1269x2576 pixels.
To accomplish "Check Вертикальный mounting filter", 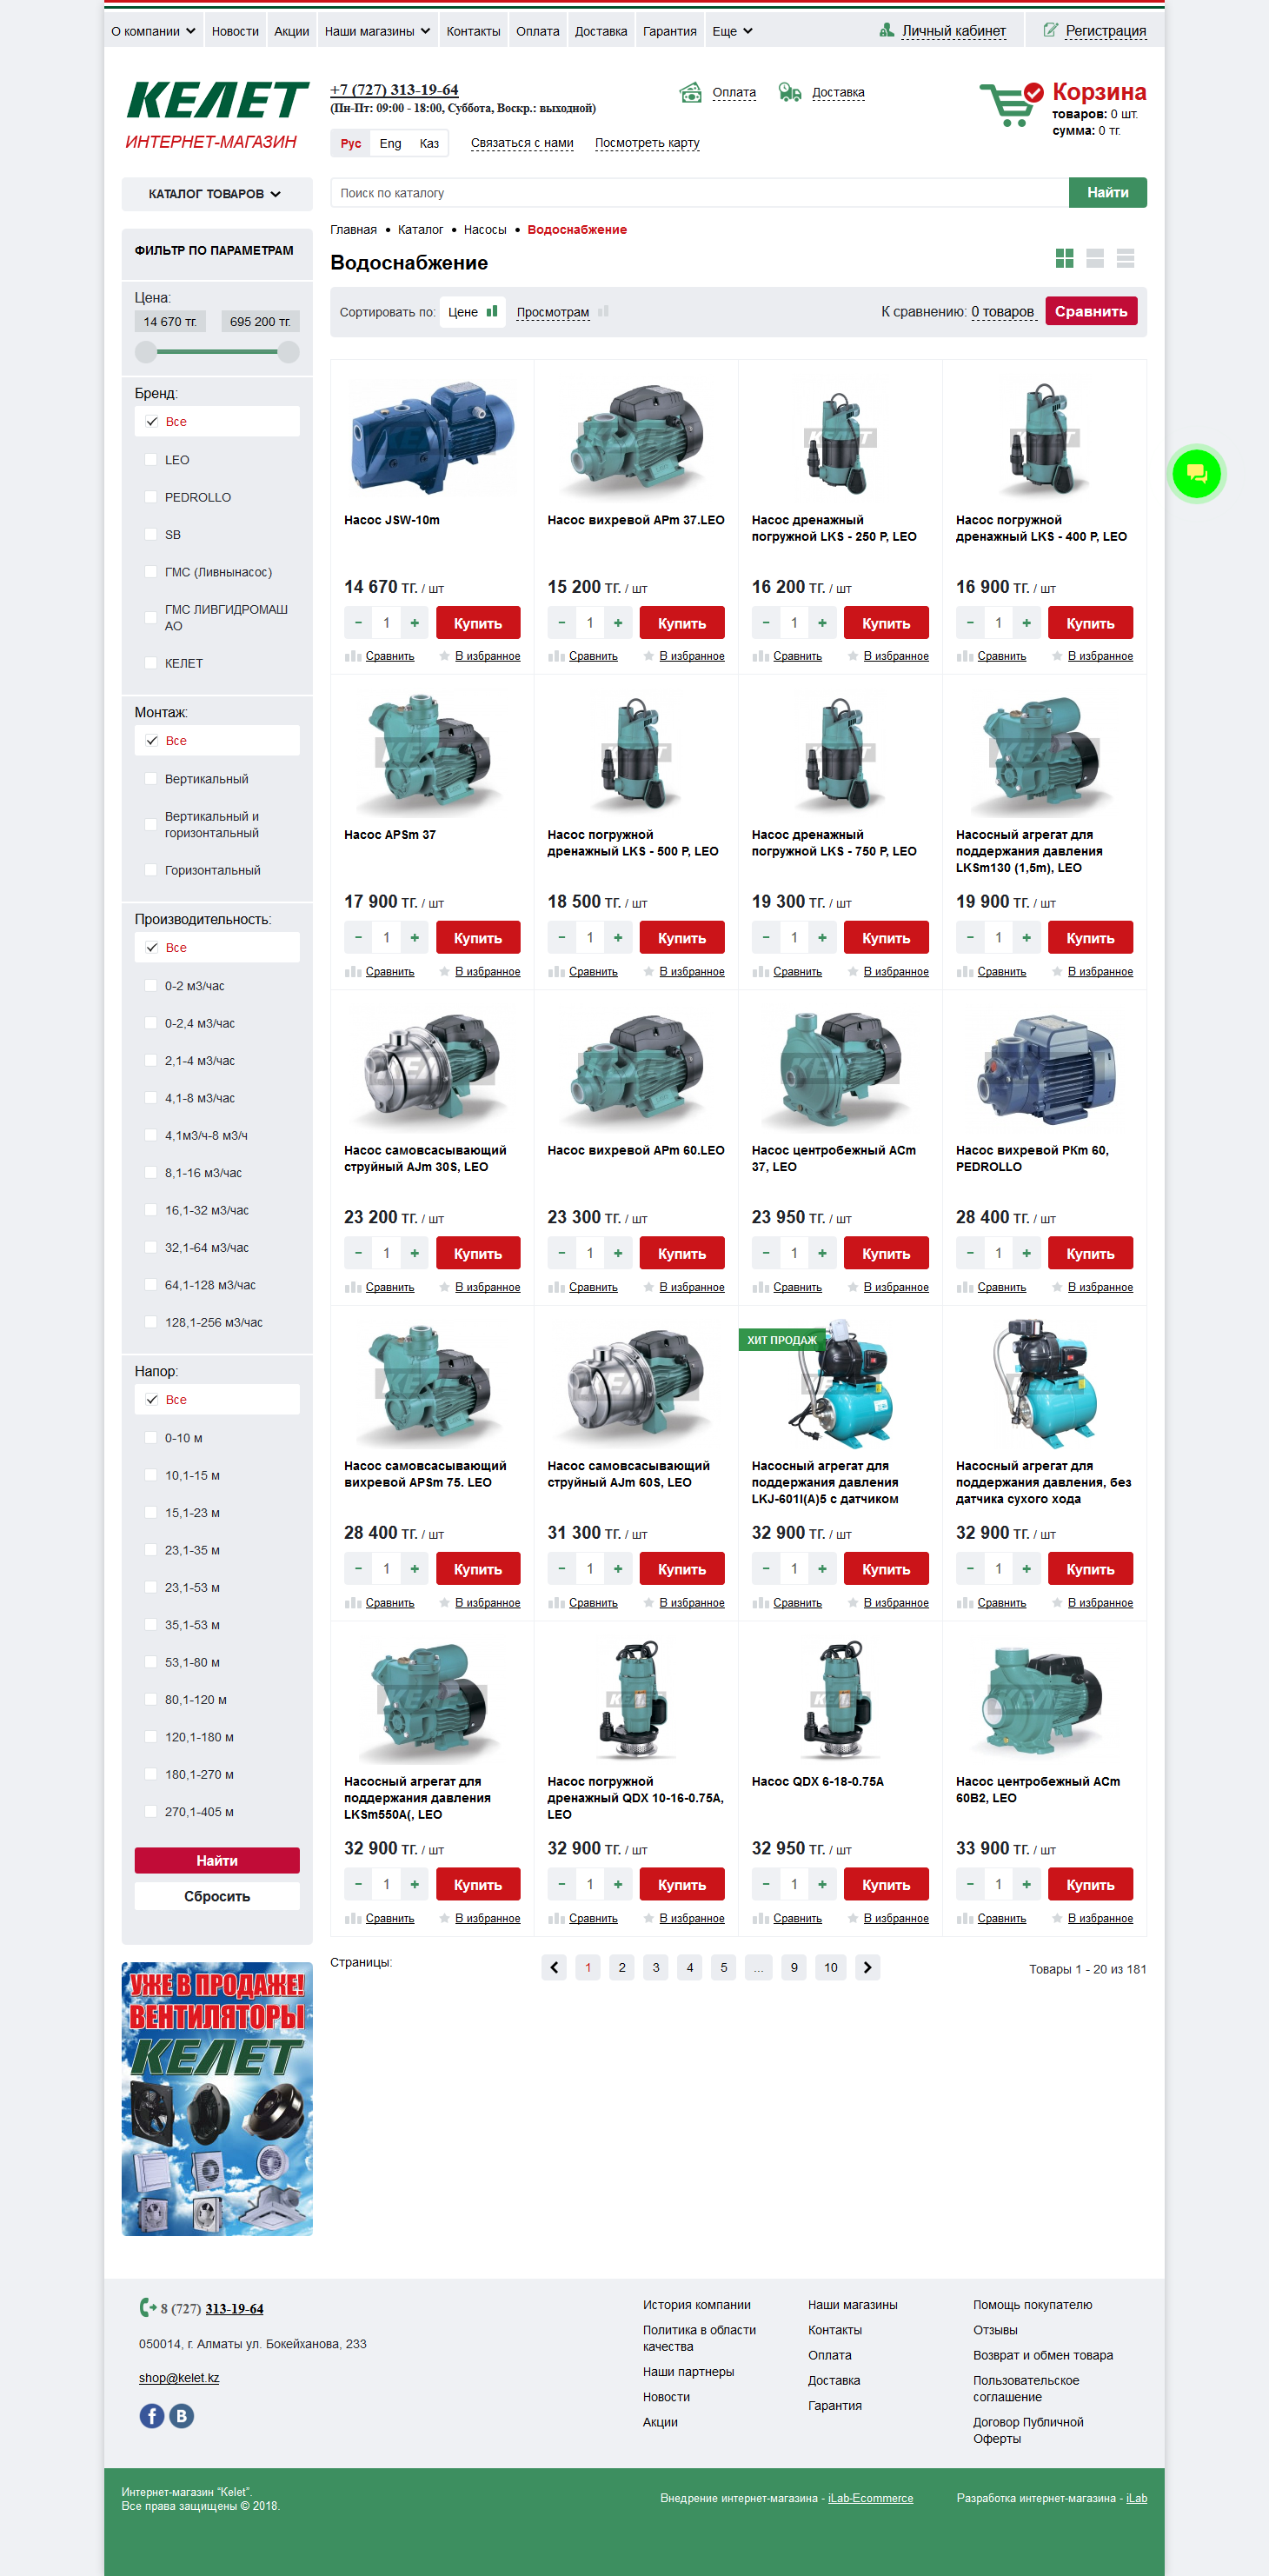I will pyautogui.click(x=151, y=779).
